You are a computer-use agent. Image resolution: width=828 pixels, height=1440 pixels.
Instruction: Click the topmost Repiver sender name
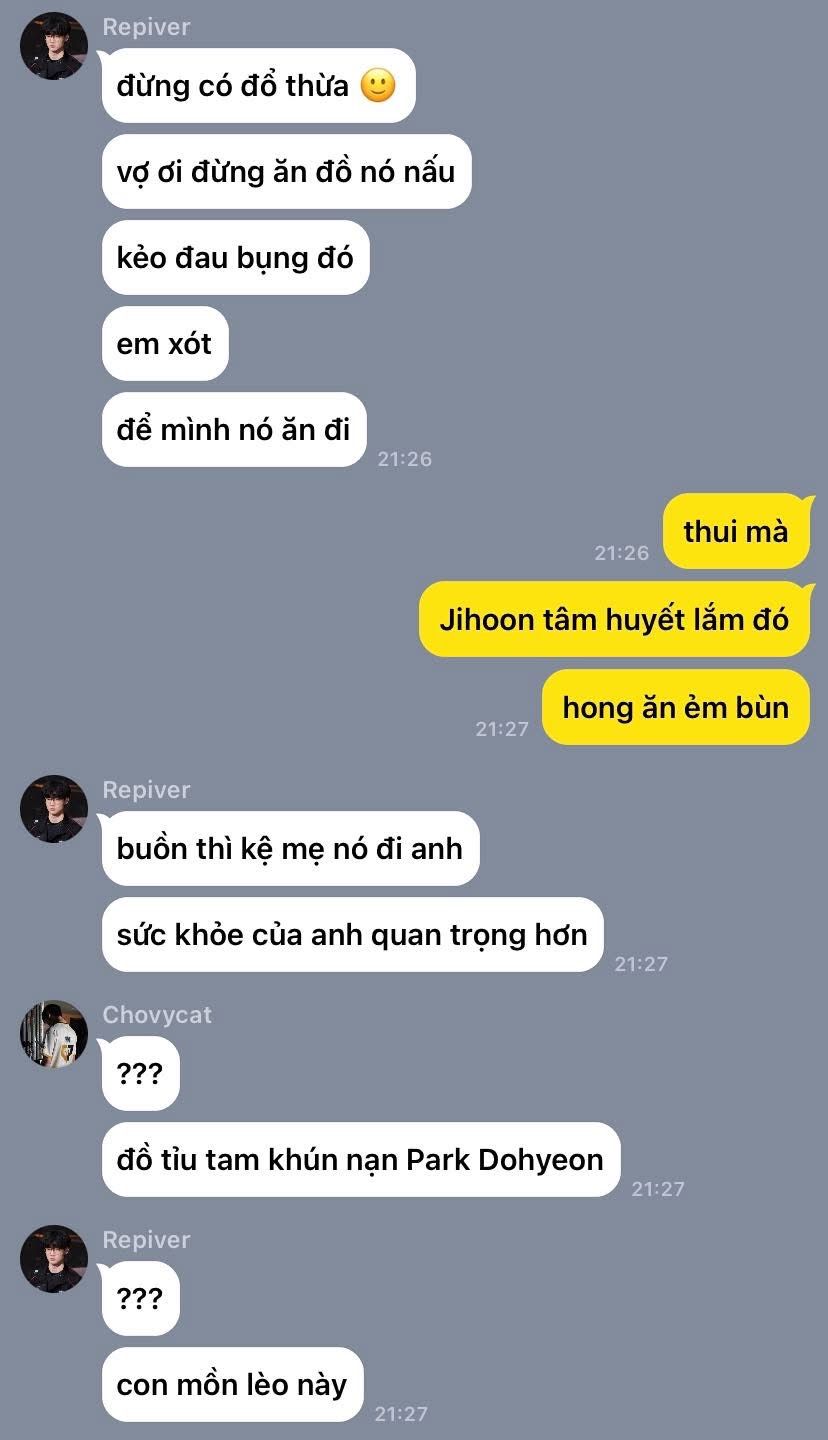(x=146, y=27)
